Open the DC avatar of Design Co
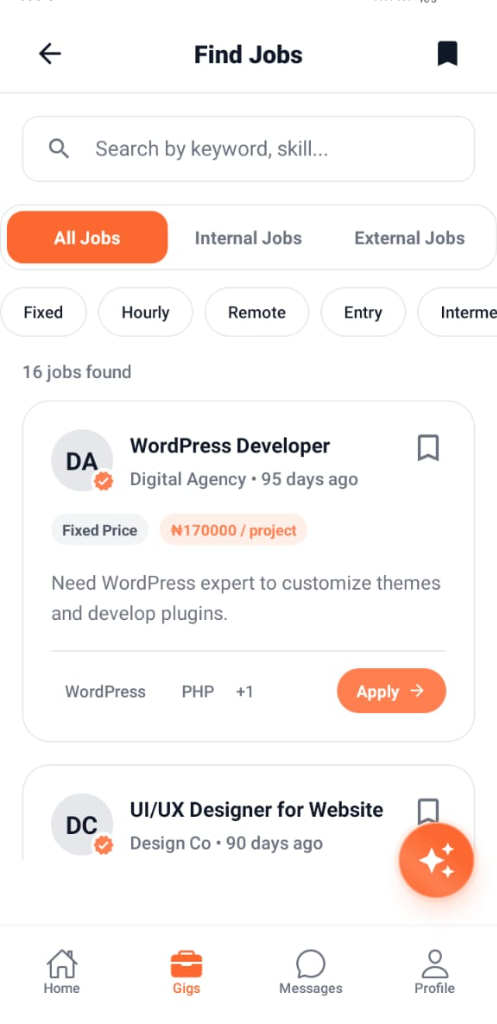 82,824
